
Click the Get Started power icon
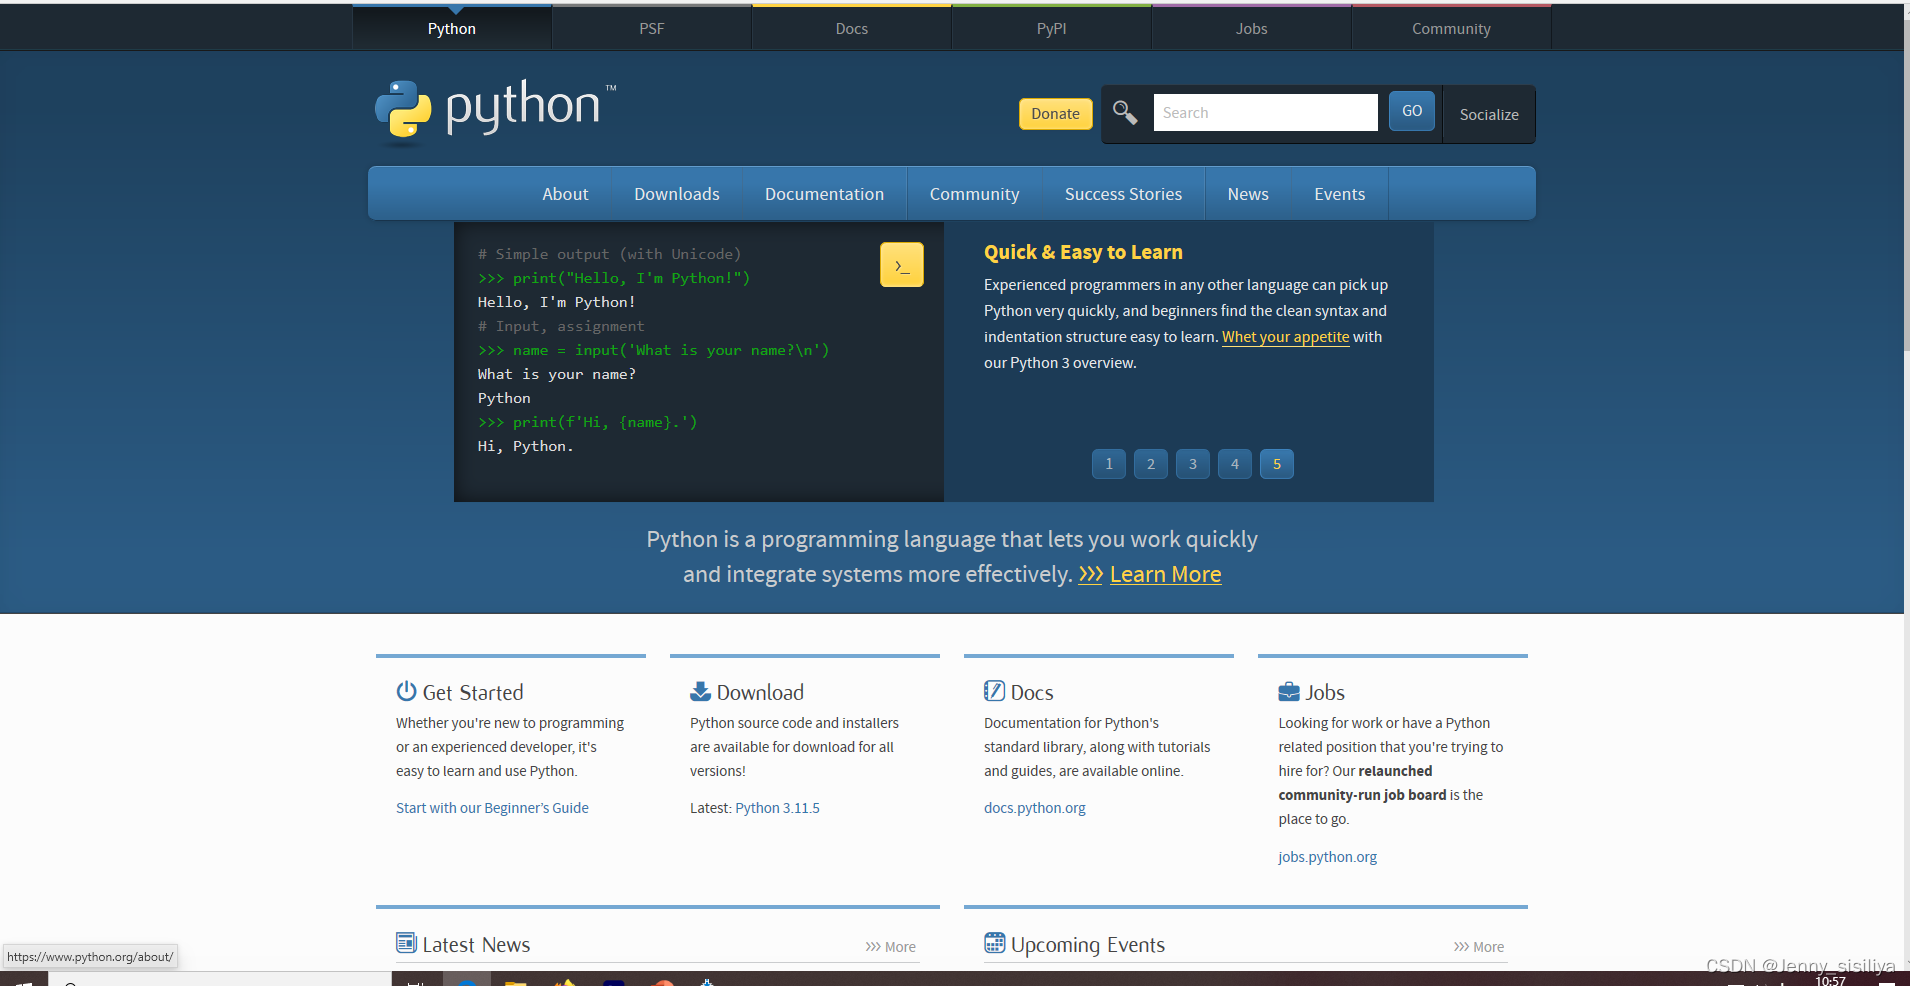coord(406,691)
